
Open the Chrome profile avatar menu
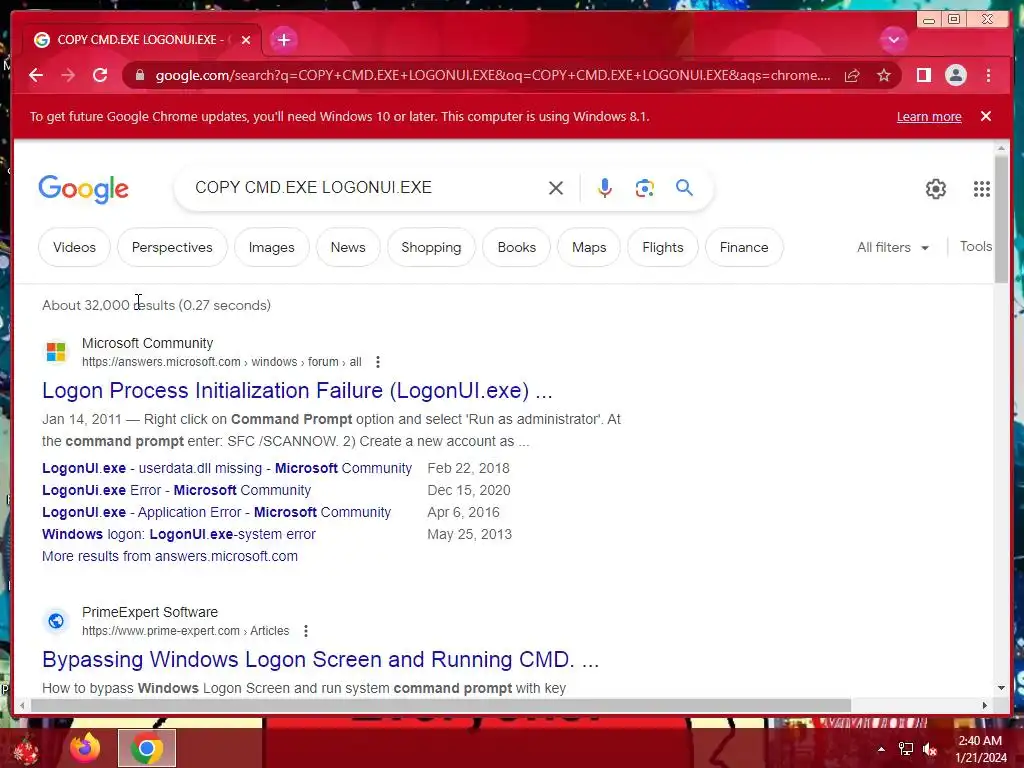point(955,75)
